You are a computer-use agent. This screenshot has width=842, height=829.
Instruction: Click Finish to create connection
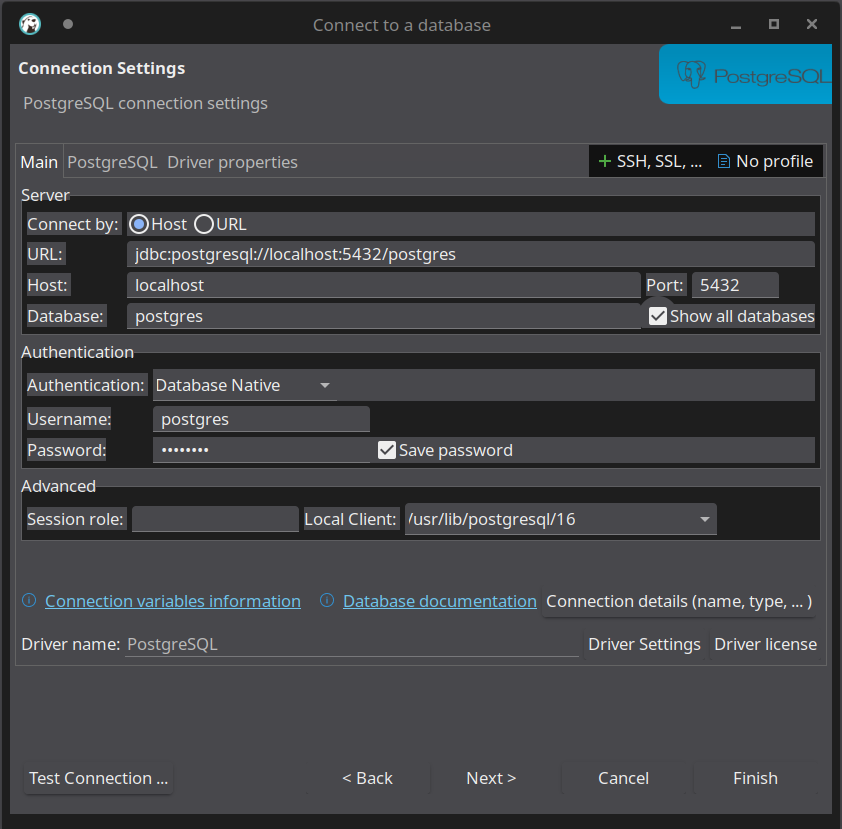coord(756,778)
